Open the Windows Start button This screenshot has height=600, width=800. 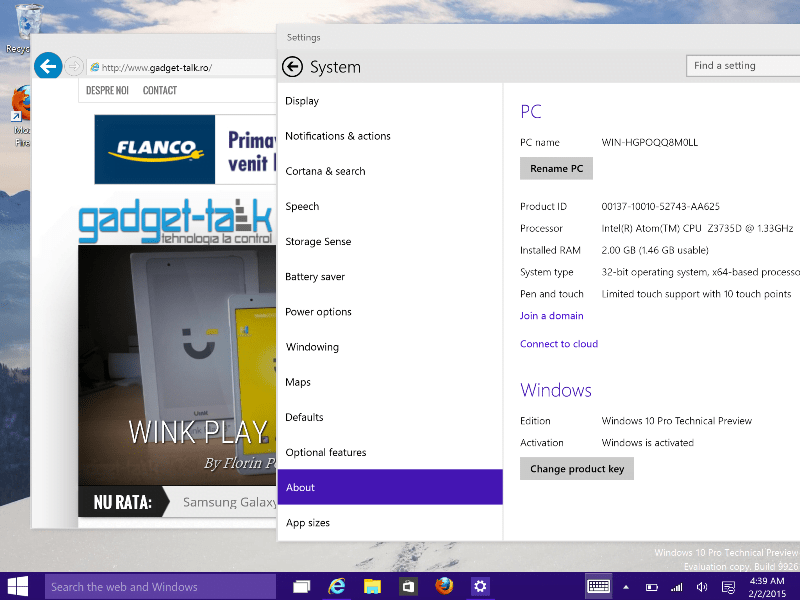coord(18,587)
